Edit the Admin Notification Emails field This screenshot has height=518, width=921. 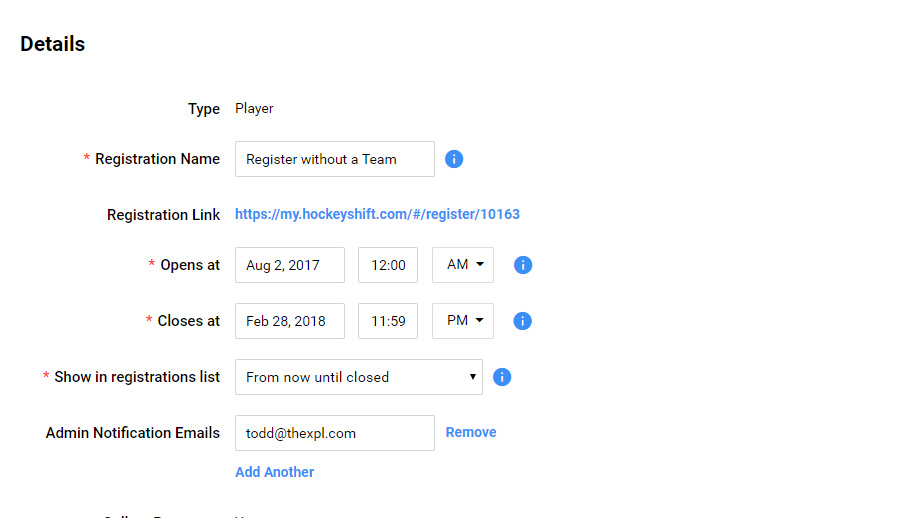(x=334, y=433)
